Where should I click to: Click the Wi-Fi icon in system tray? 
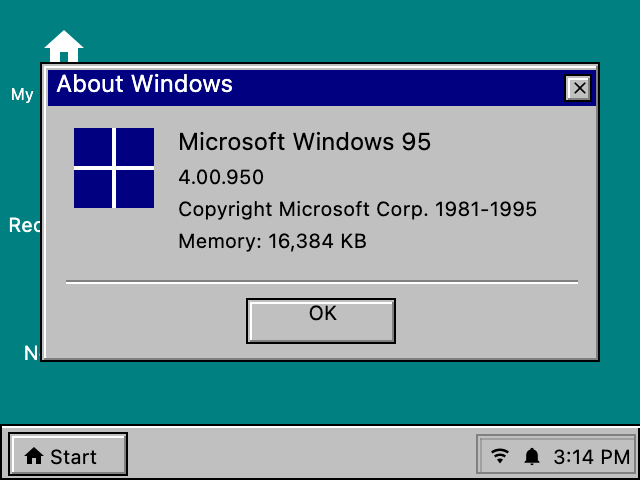(x=500, y=456)
